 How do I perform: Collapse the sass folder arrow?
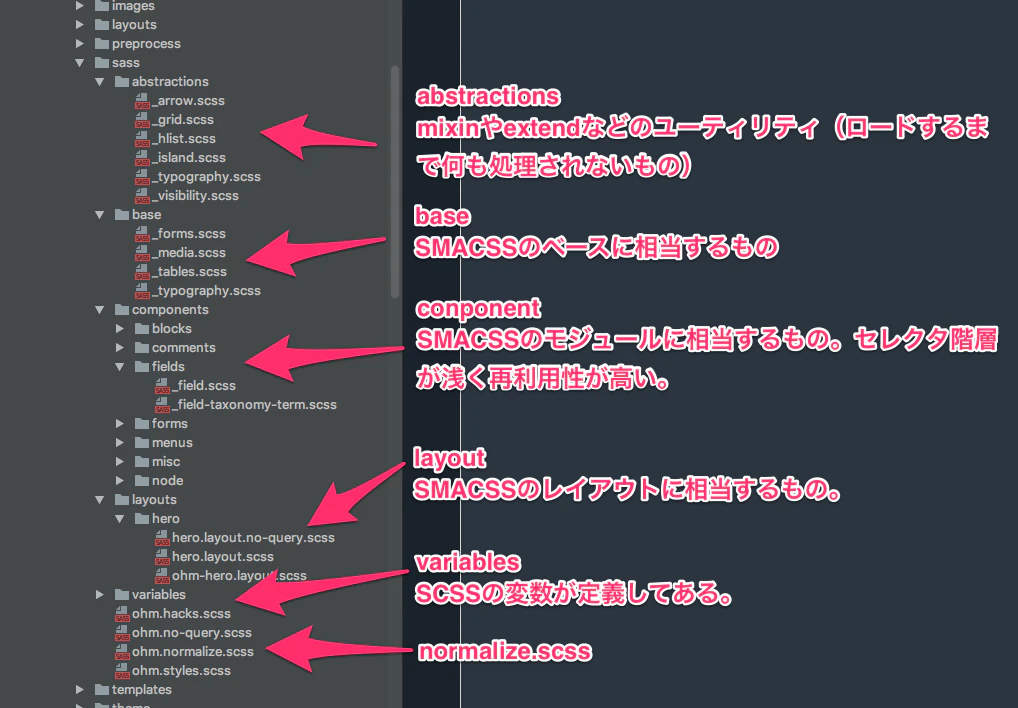coord(80,63)
